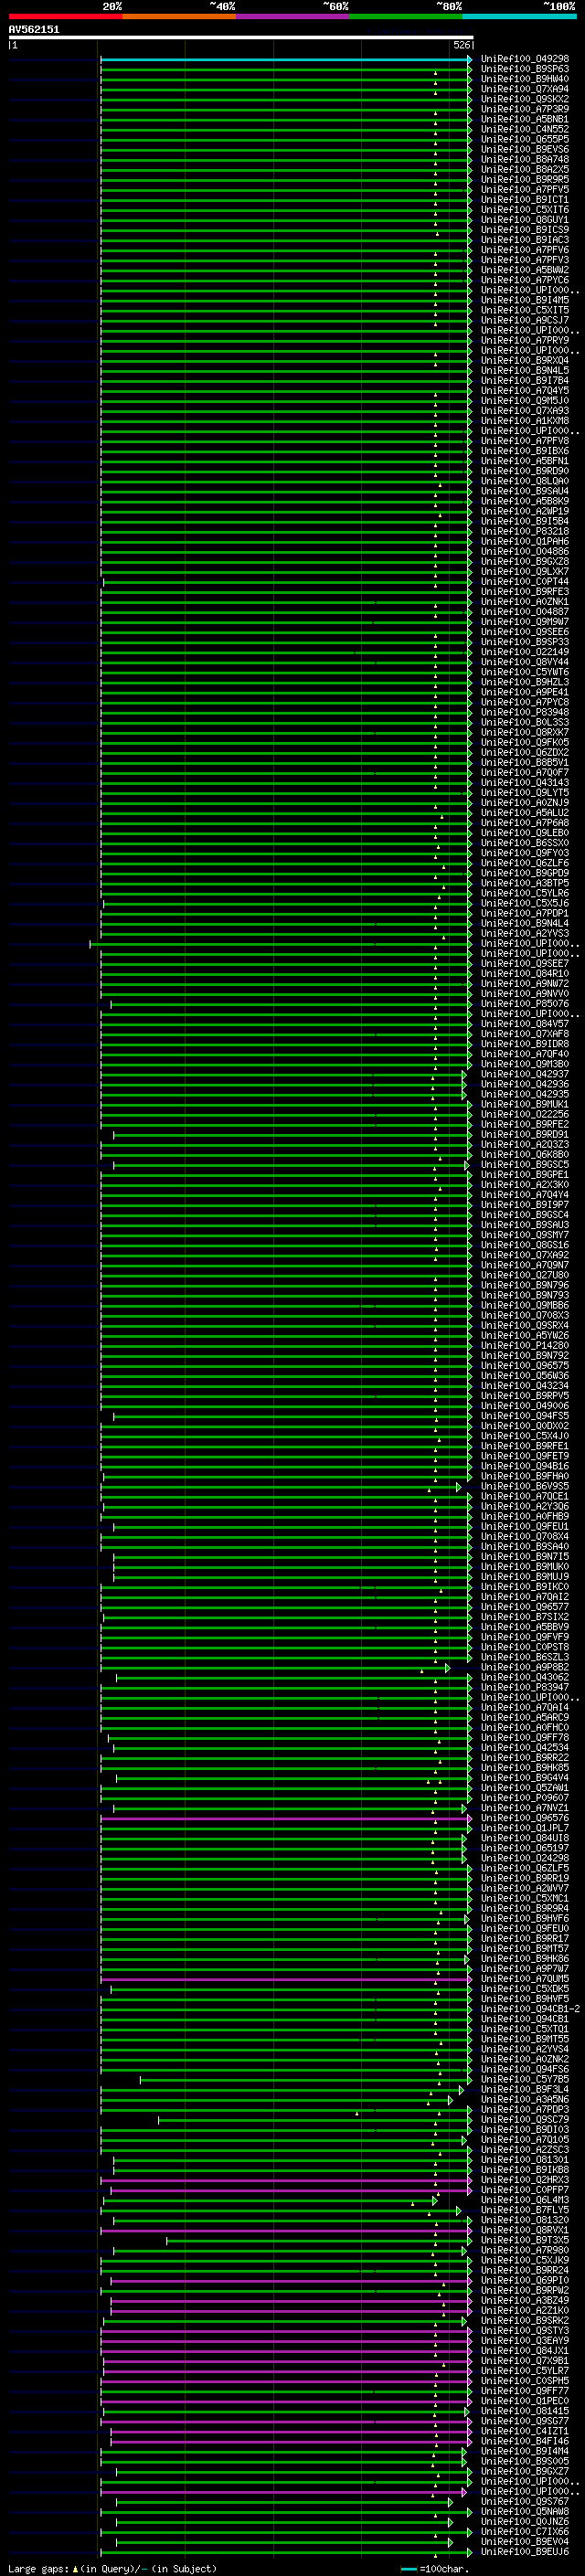The width and height of the screenshot is (585, 2576).
Task: Select the label UniRef100_Q9STY3
Action: pos(525,2330)
